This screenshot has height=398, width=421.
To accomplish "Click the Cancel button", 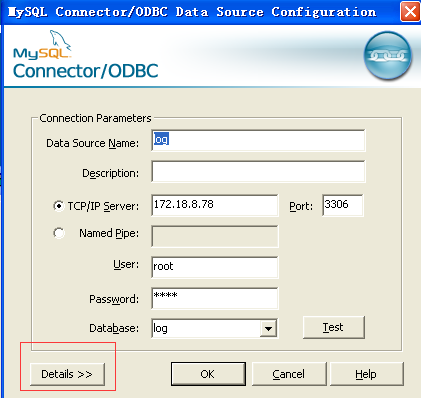I will pyautogui.click(x=289, y=374).
